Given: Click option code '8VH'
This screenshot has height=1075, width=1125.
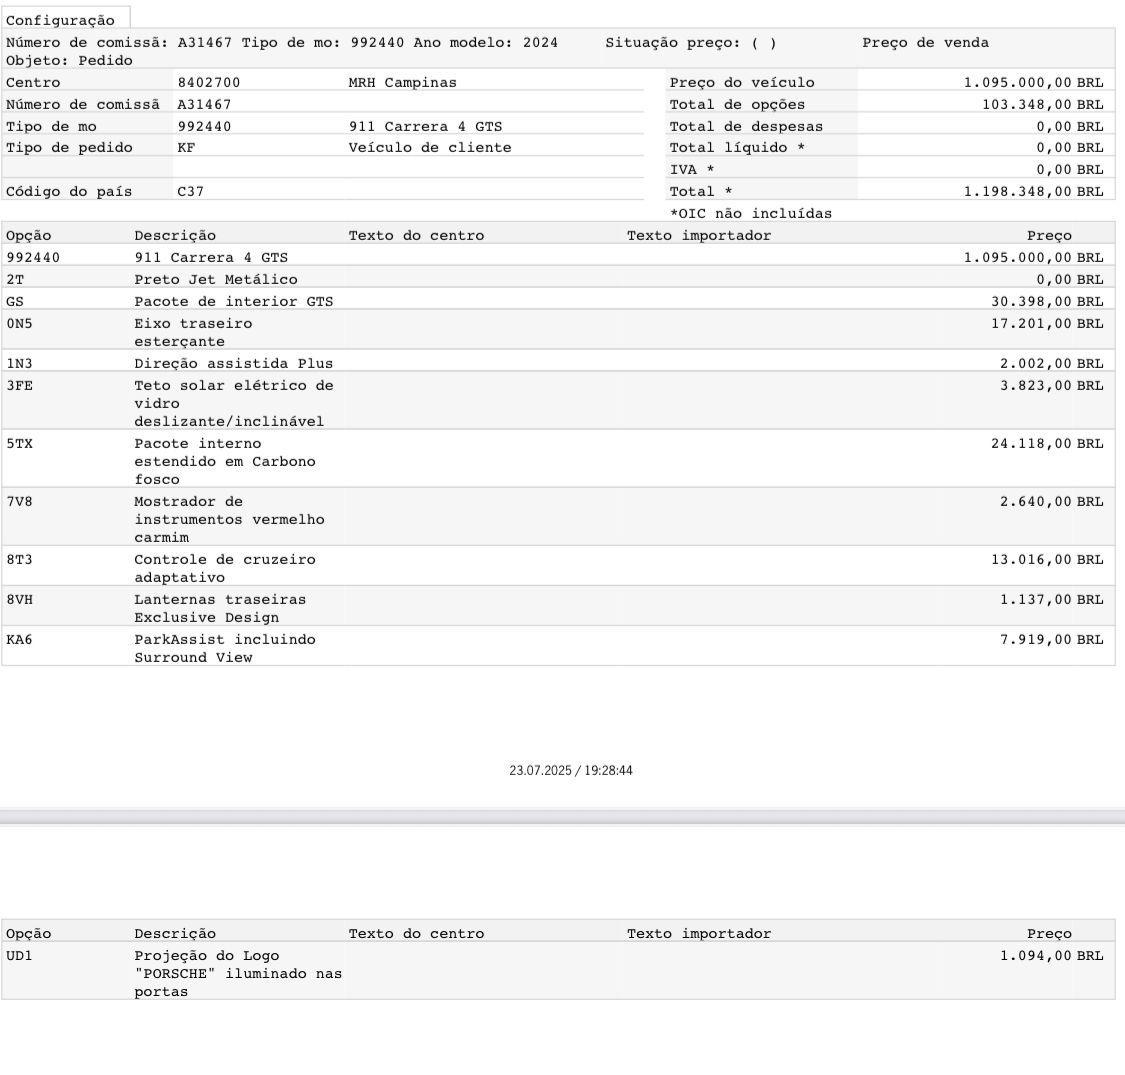Looking at the screenshot, I should click(19, 599).
